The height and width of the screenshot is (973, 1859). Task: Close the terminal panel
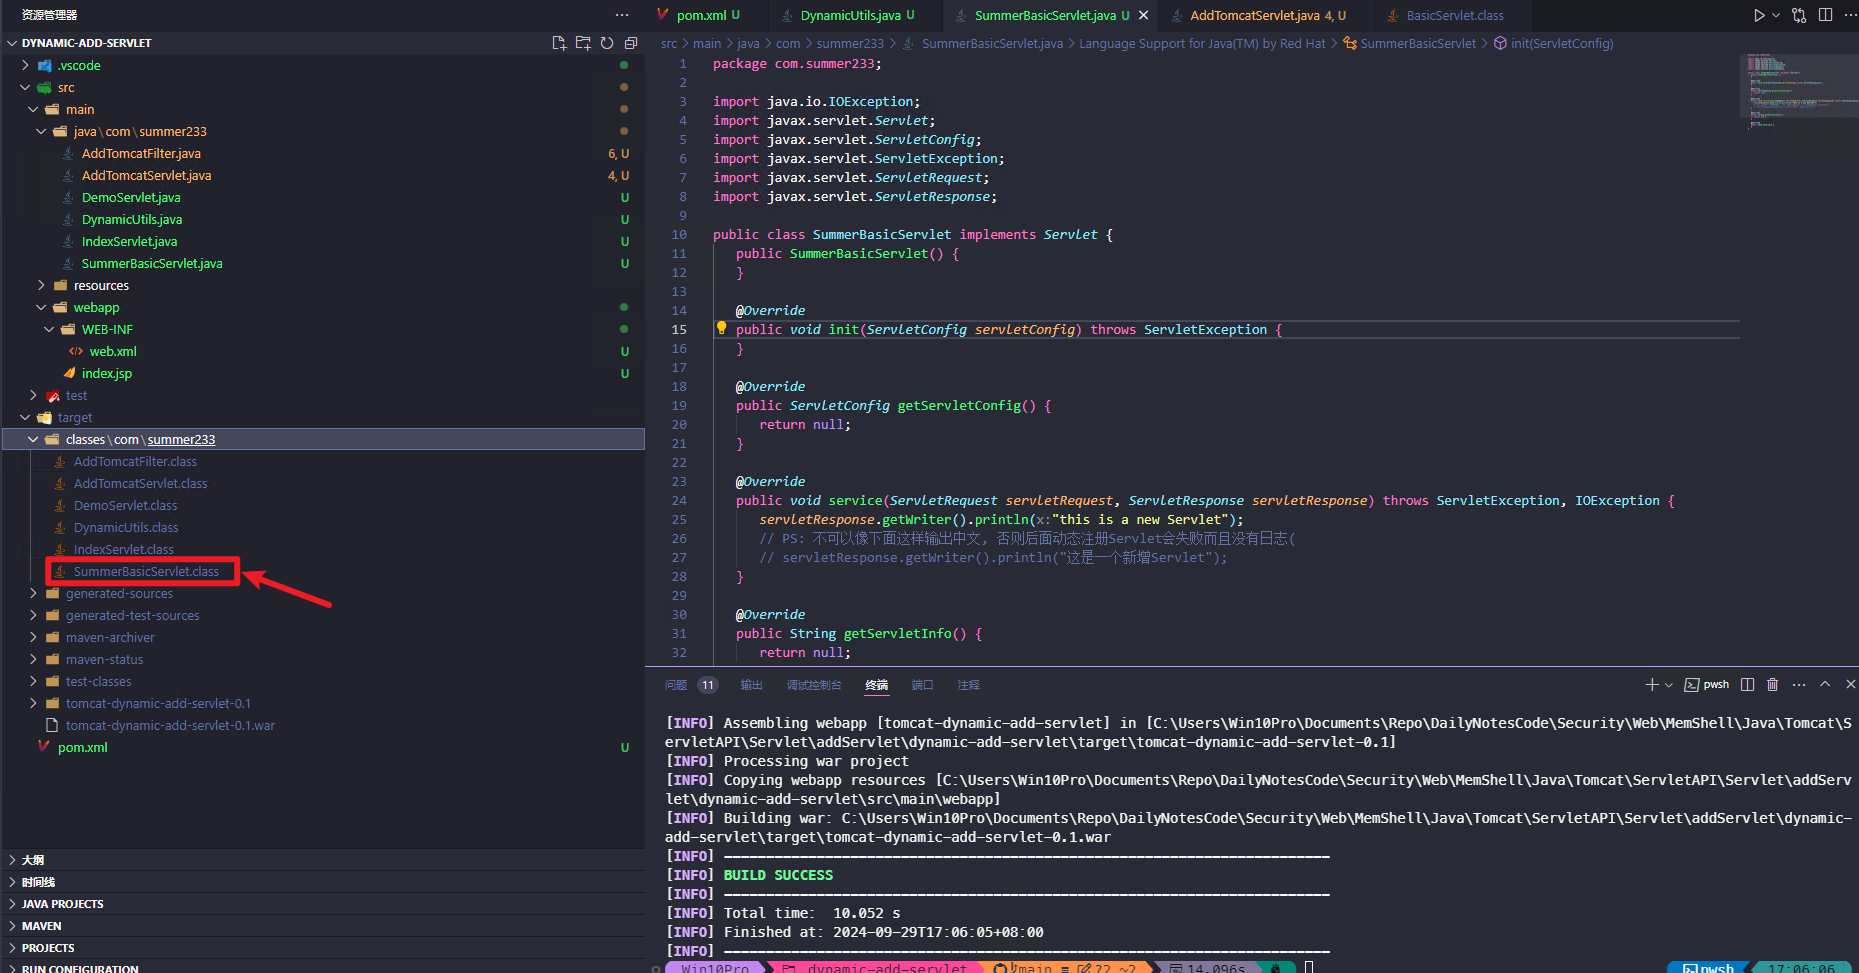[1850, 685]
